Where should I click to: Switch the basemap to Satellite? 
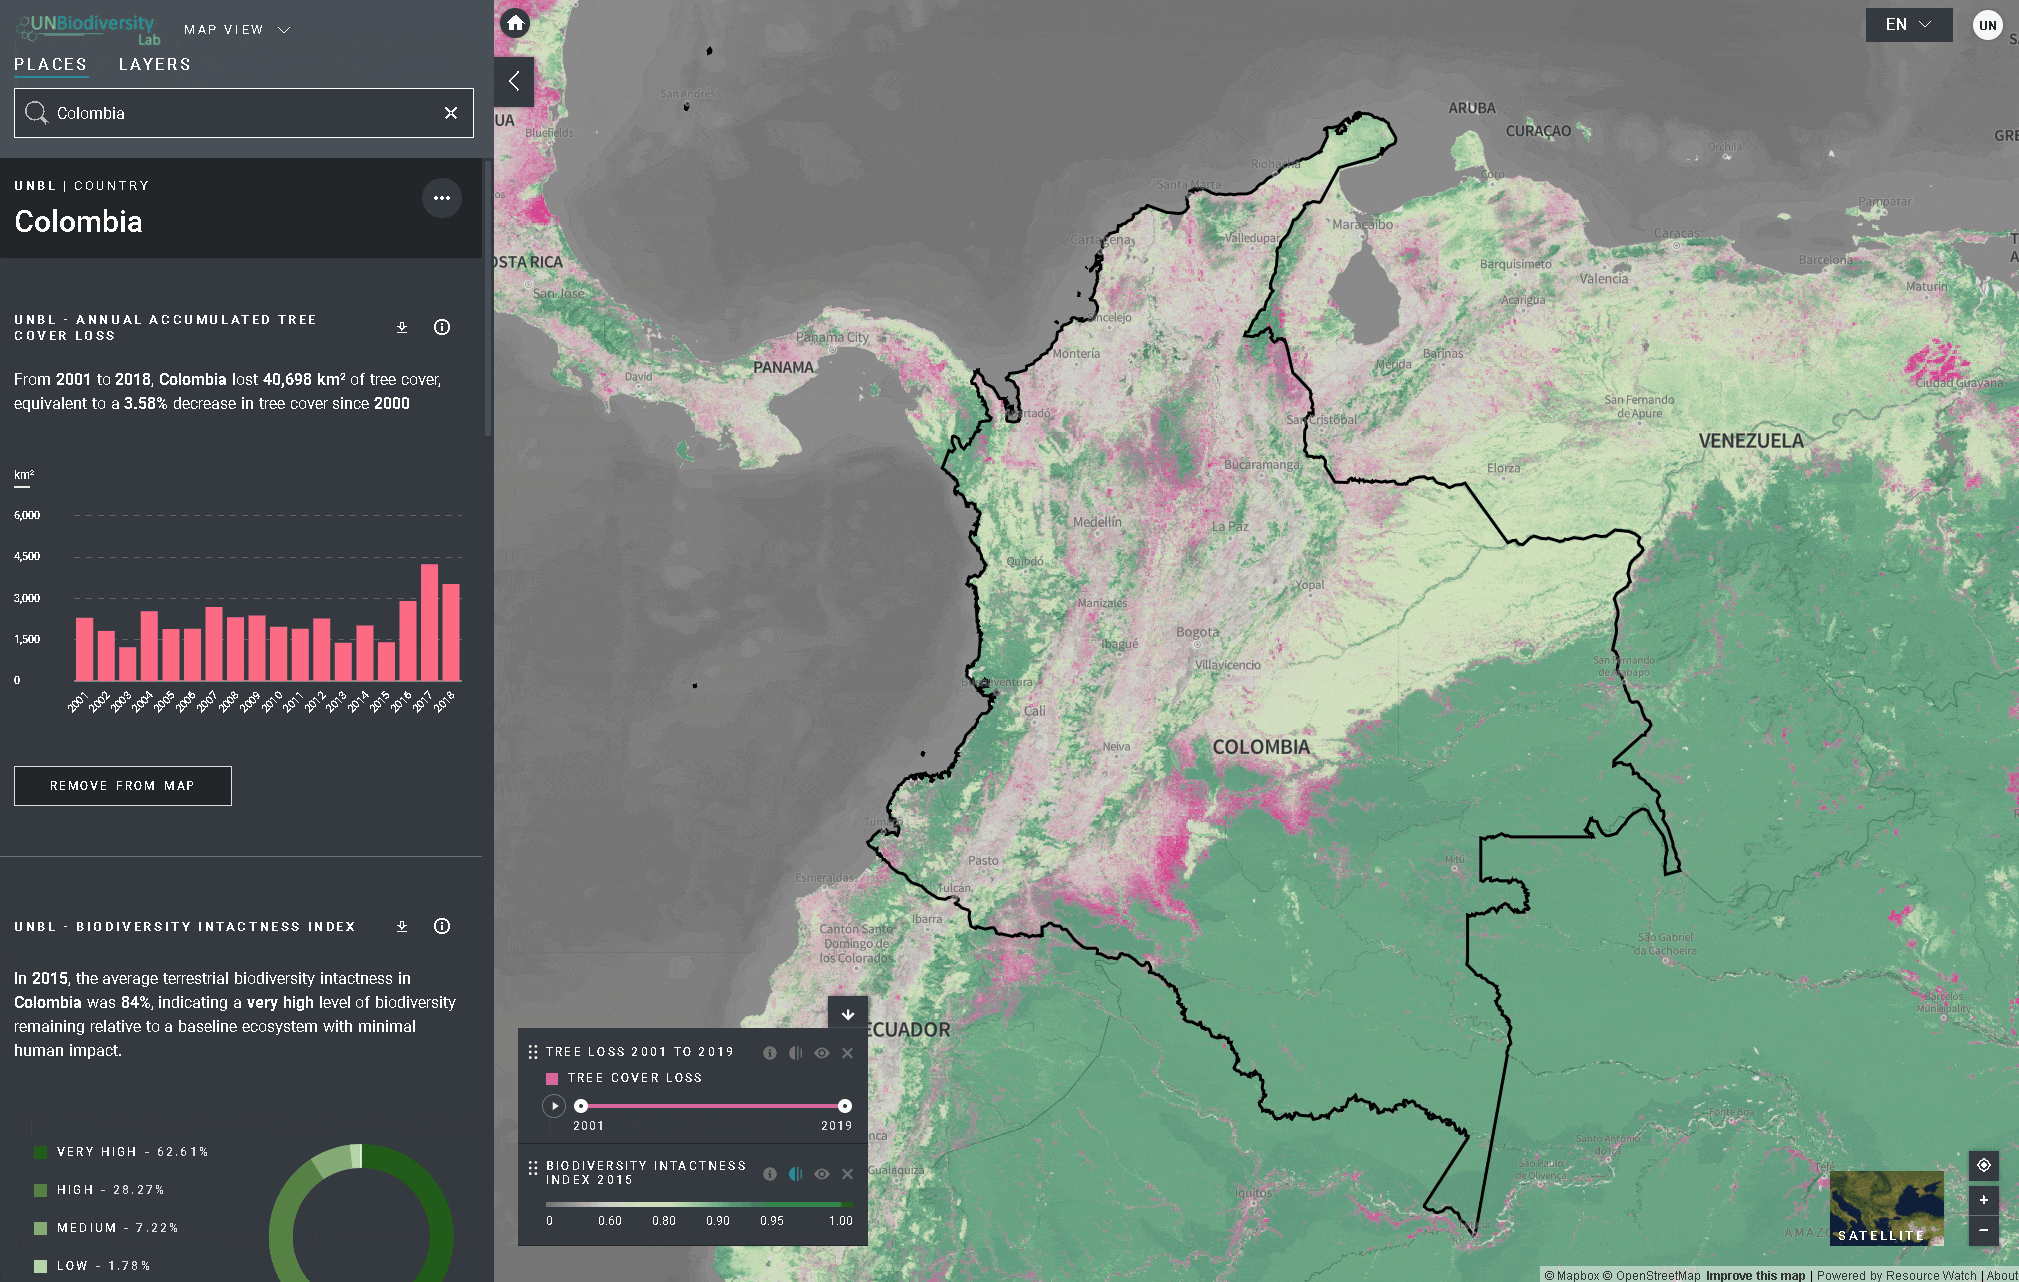[1886, 1208]
